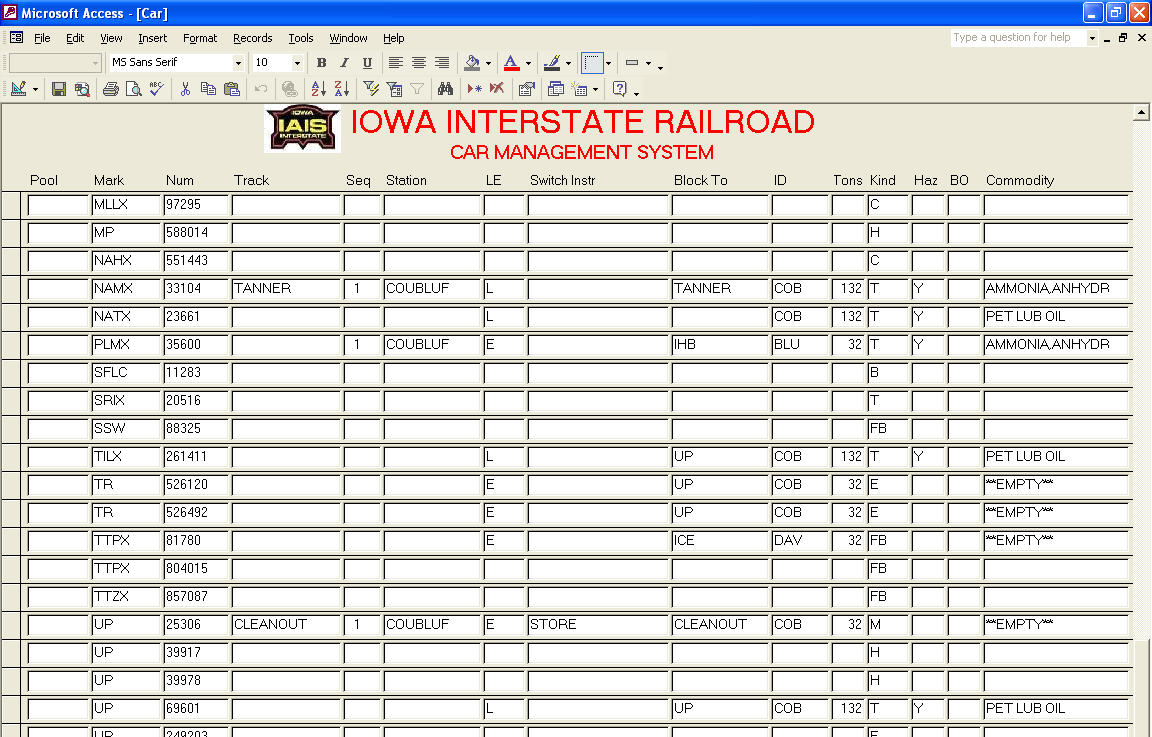
Task: Save the form with floppy disk icon
Action: pos(59,89)
